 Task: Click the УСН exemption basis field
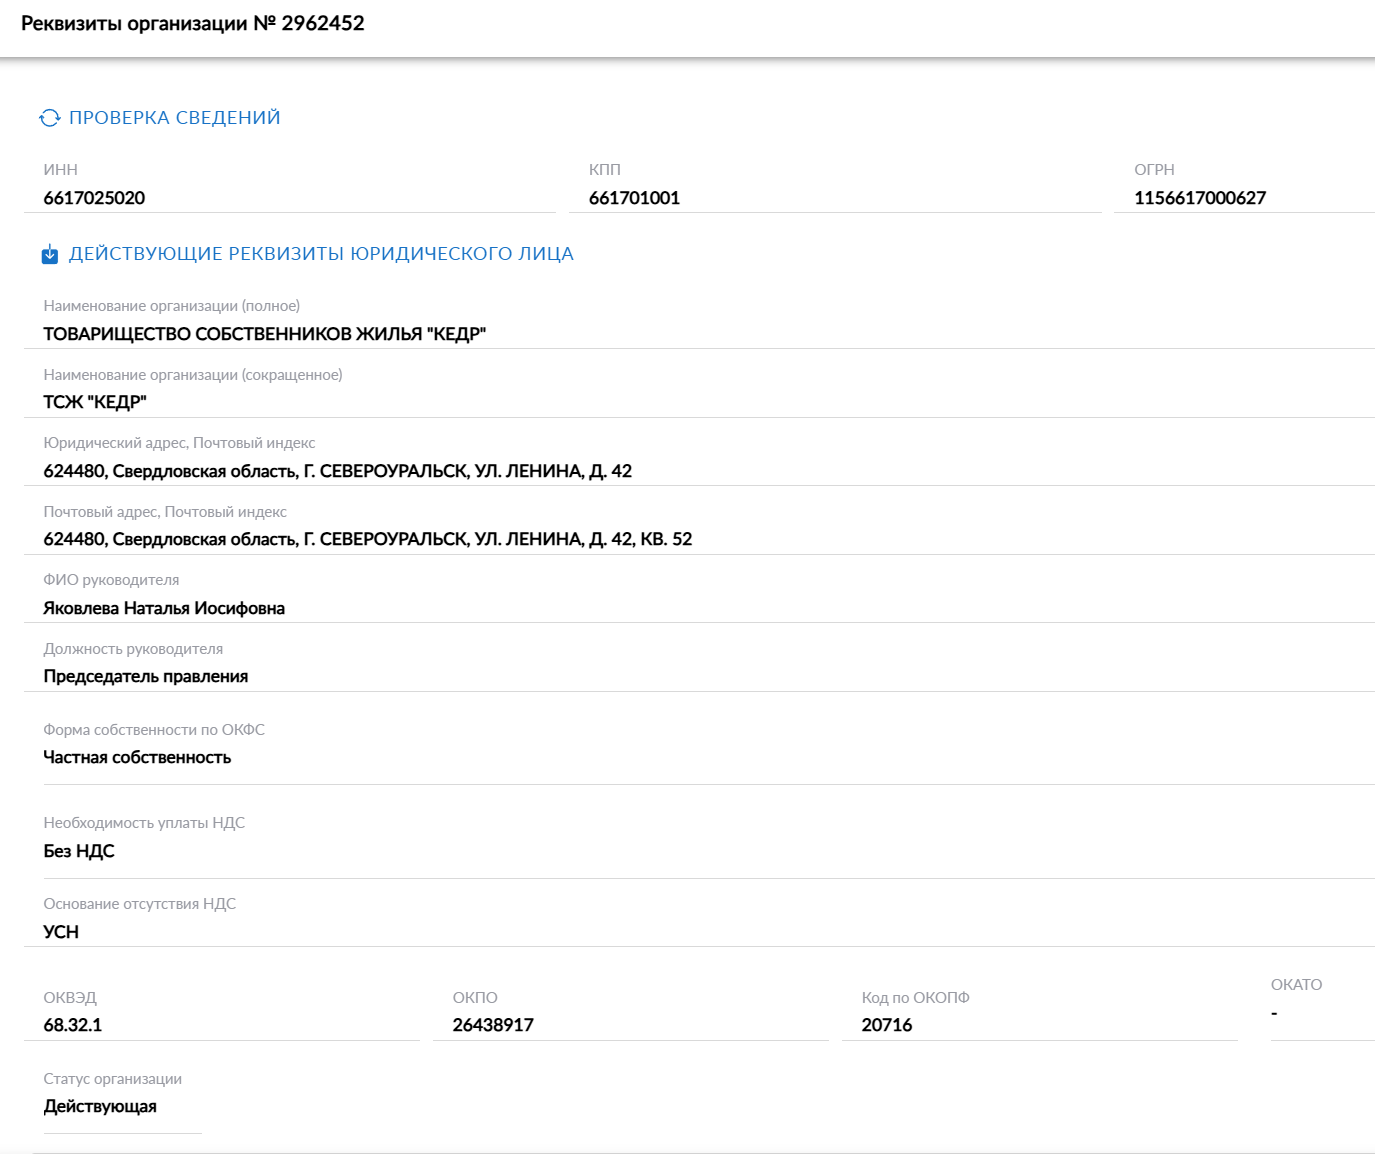tap(61, 932)
